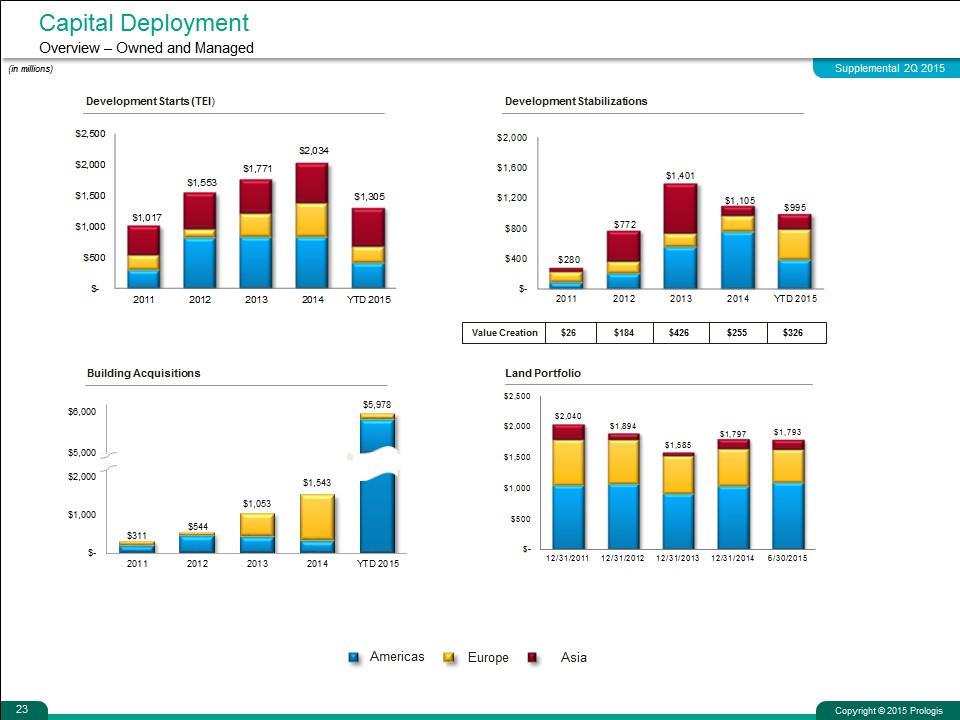This screenshot has height=720, width=960.
Task: Click the $1,305 Development Starts label
Action: click(x=370, y=197)
